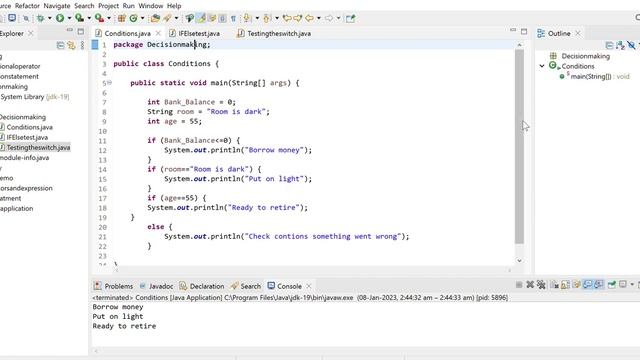Click the New Java Package icon

(122, 18)
